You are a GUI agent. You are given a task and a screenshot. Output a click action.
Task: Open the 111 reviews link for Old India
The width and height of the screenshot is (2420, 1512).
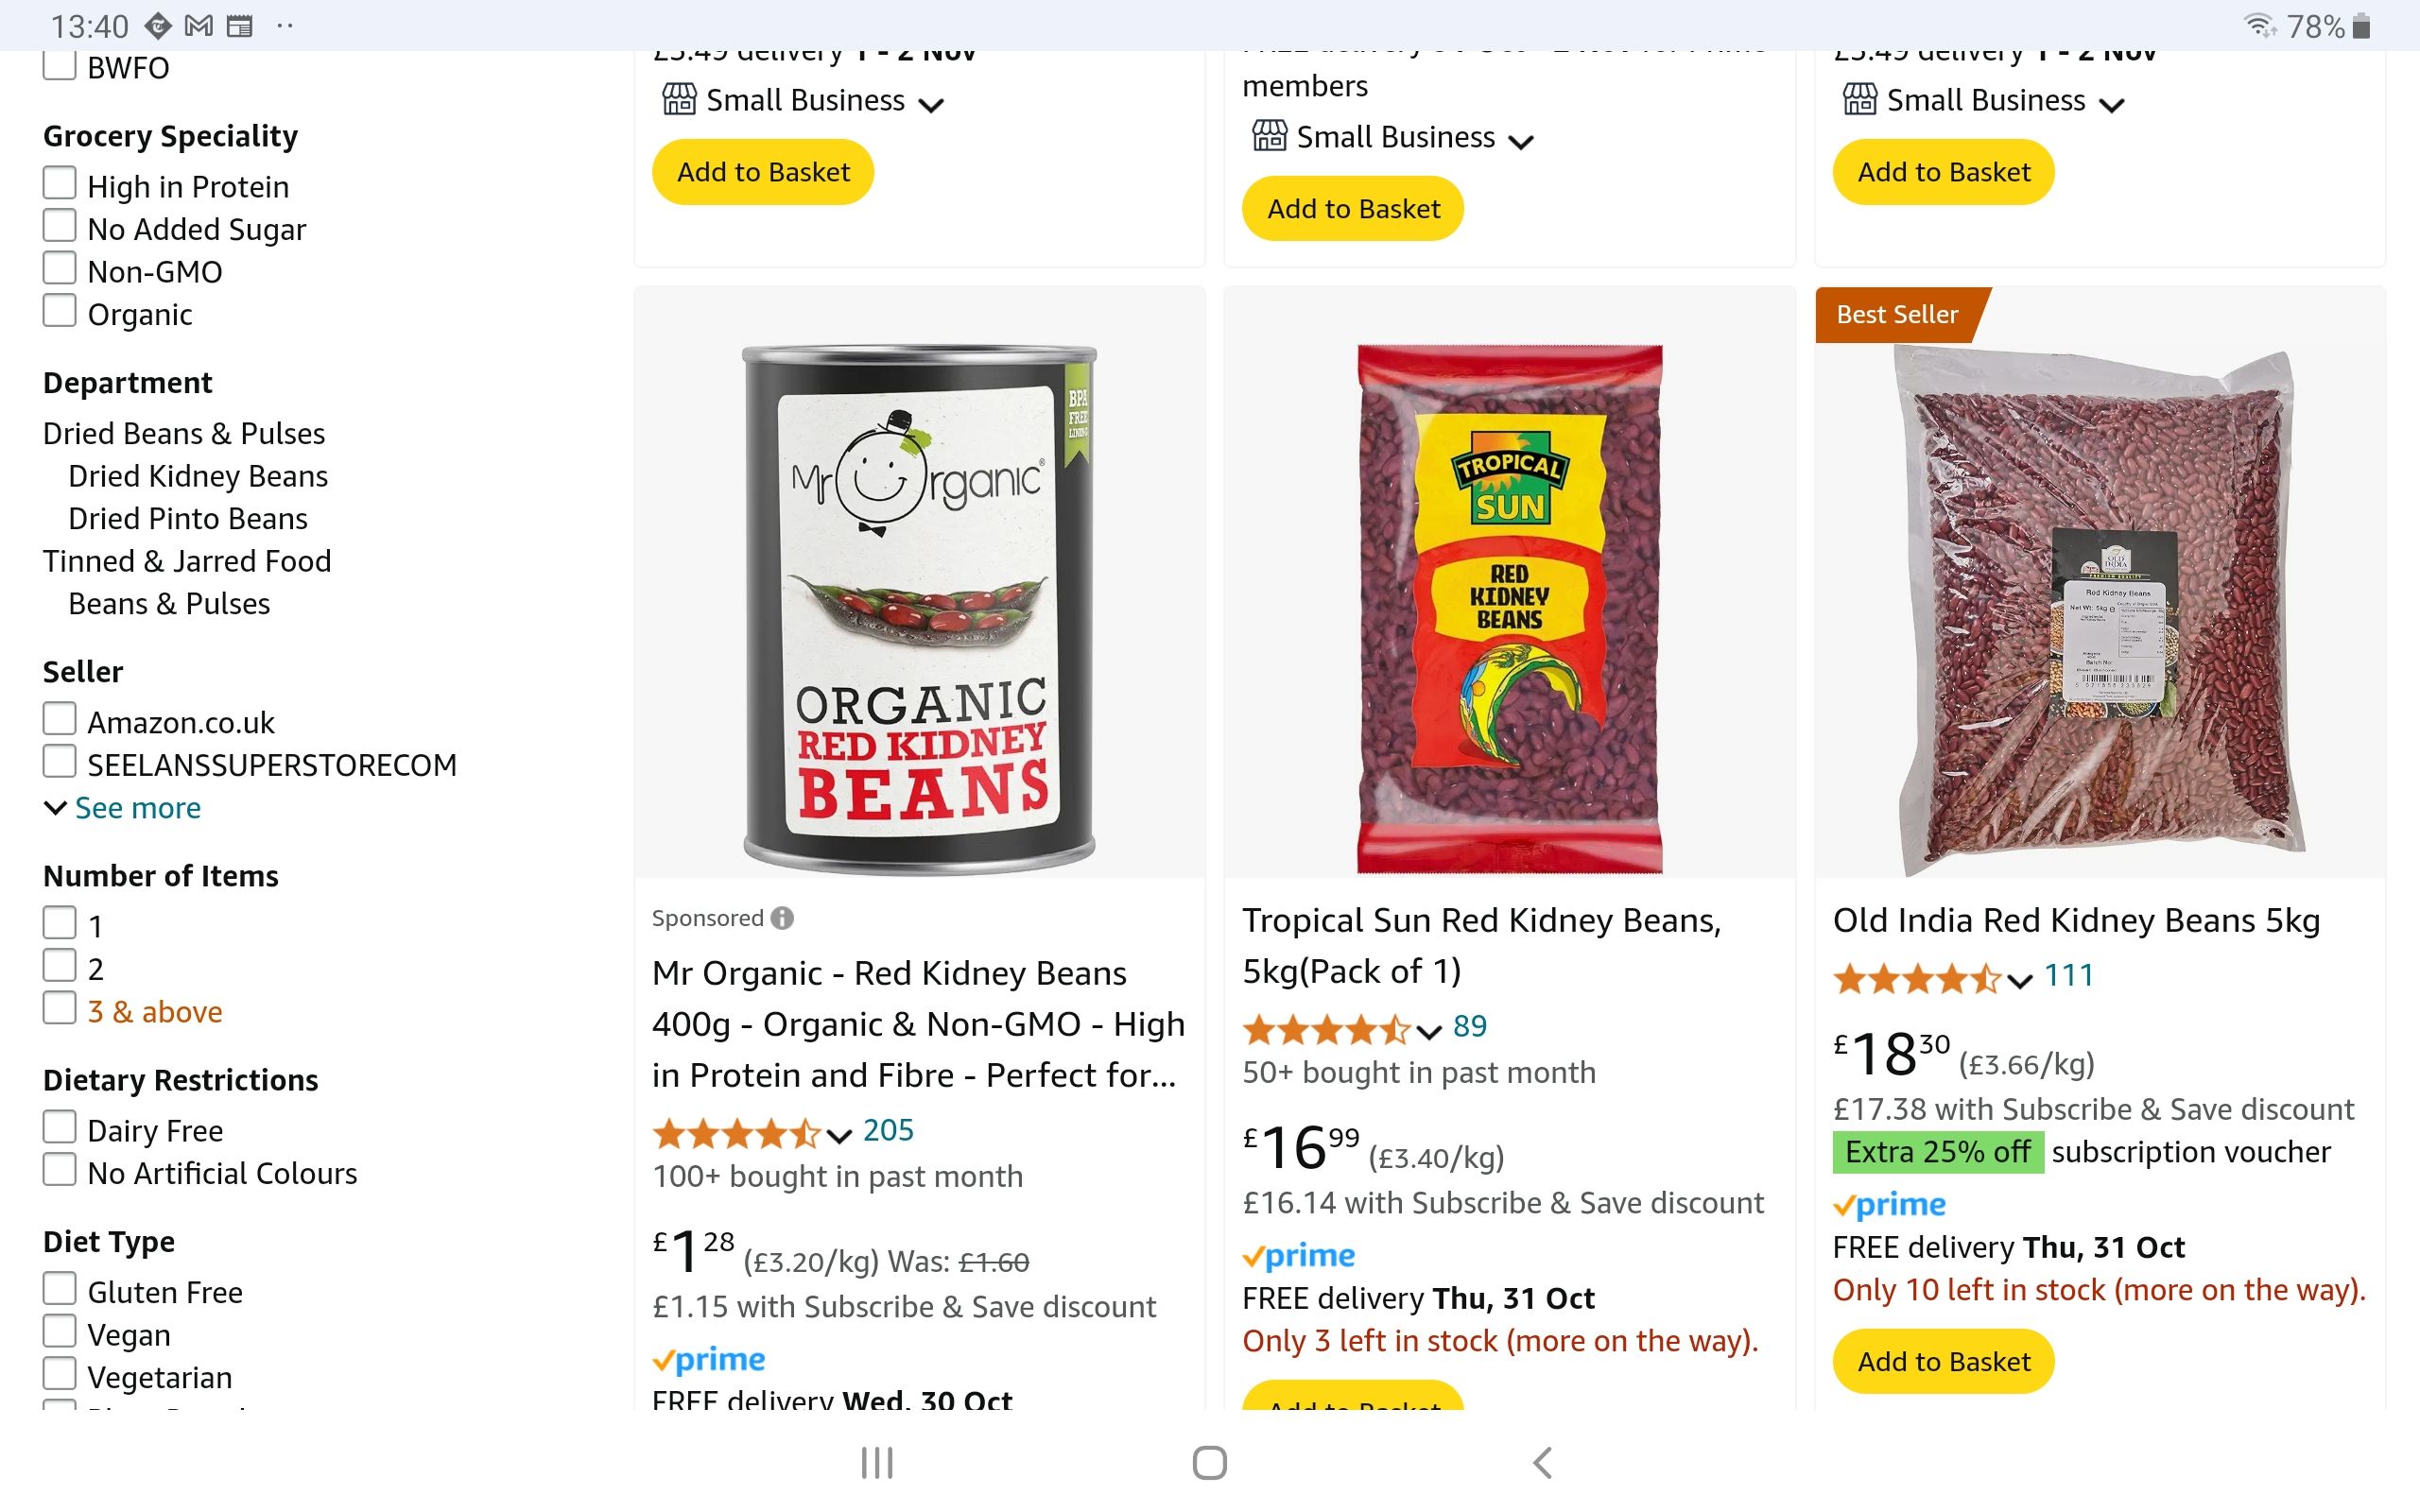(x=2068, y=975)
